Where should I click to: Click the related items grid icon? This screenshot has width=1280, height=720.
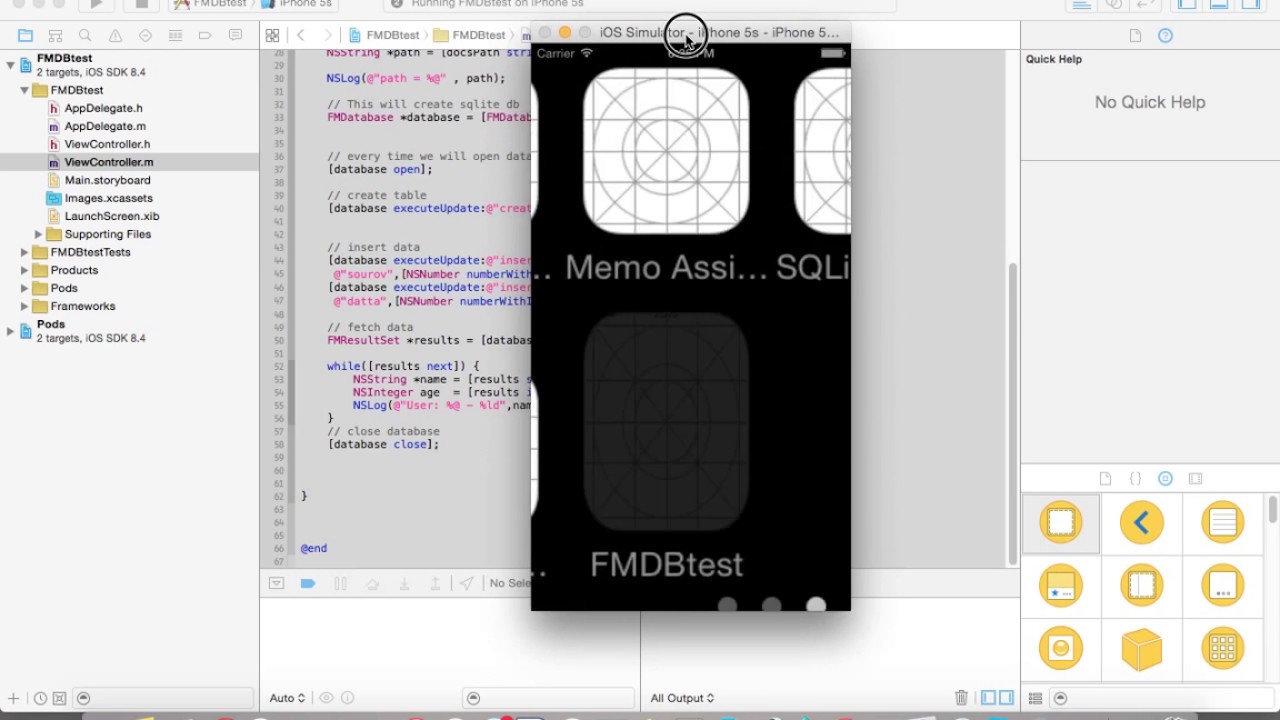[272, 35]
